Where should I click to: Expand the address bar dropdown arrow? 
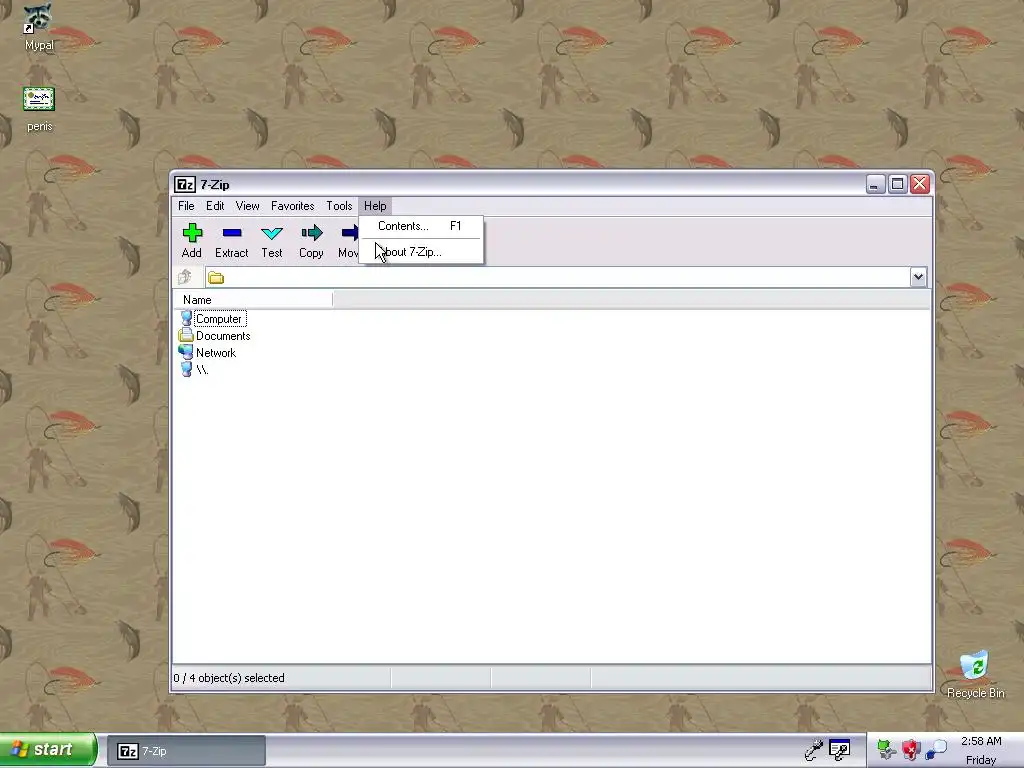click(x=918, y=277)
